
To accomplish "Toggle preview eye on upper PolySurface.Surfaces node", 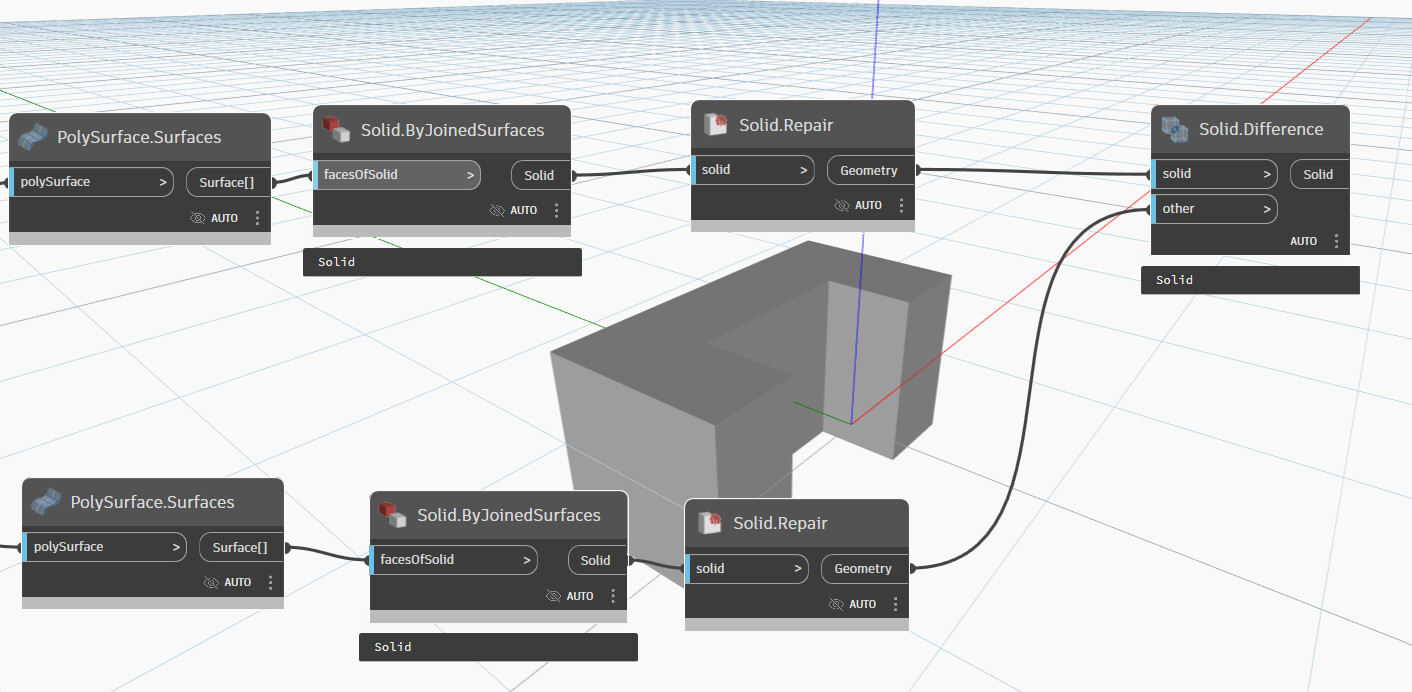I will pyautogui.click(x=197, y=217).
